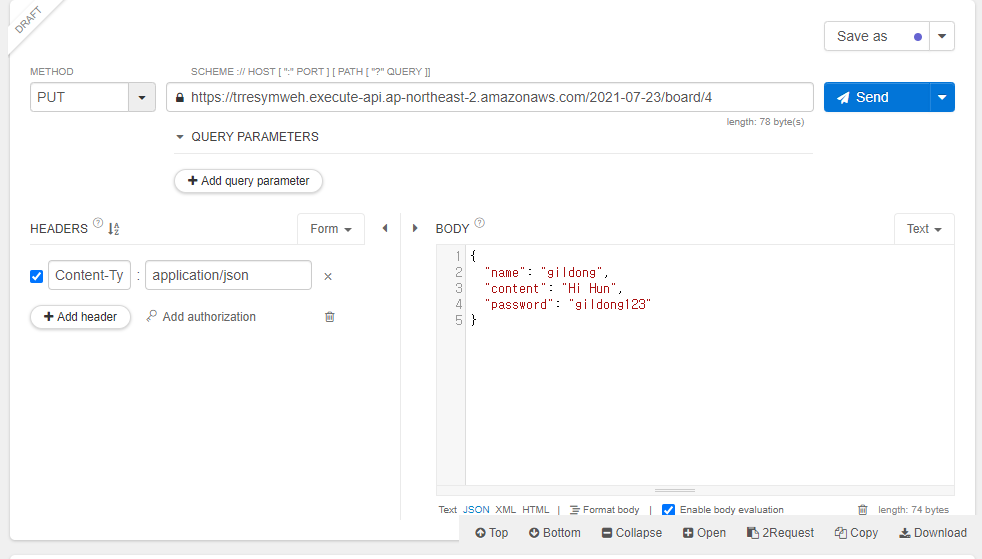Uncheck the Content-Type header checkbox
This screenshot has height=559, width=982.
37,276
